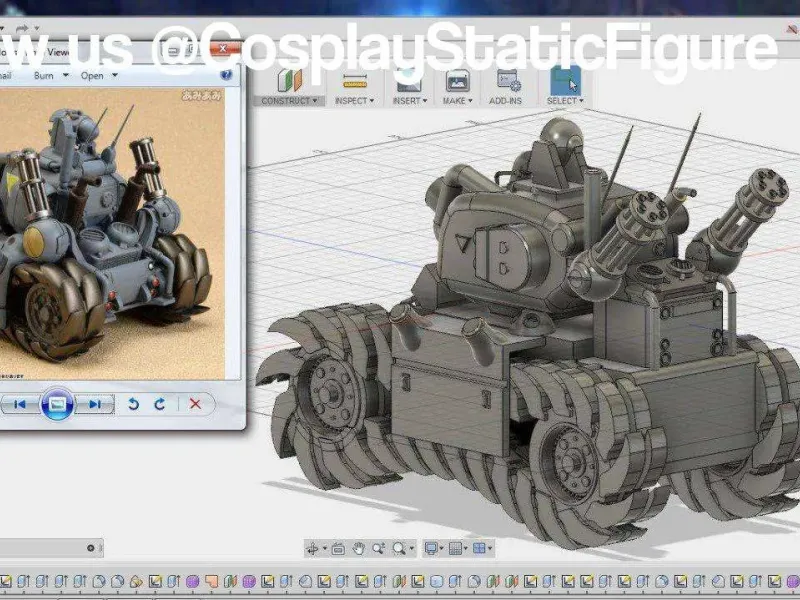Expand the INSERT dropdown label

(x=410, y=101)
